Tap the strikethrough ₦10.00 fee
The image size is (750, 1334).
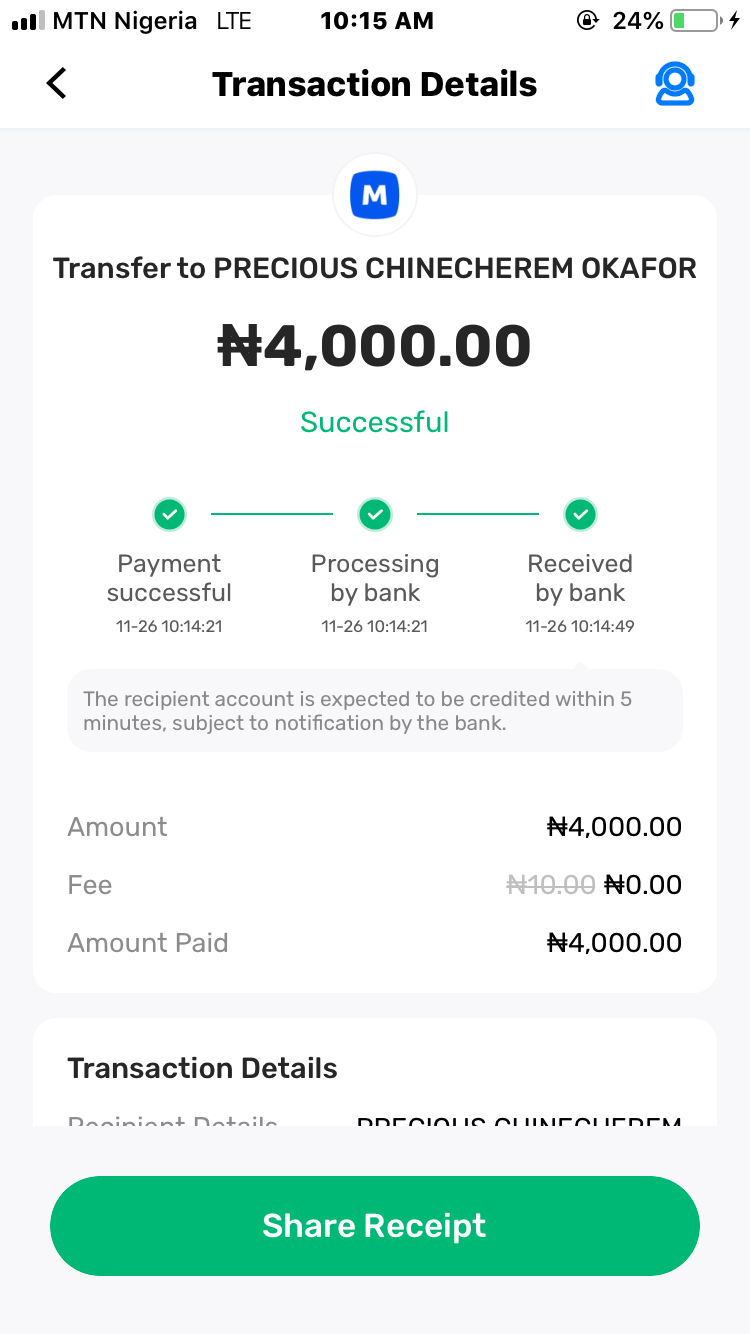click(550, 885)
